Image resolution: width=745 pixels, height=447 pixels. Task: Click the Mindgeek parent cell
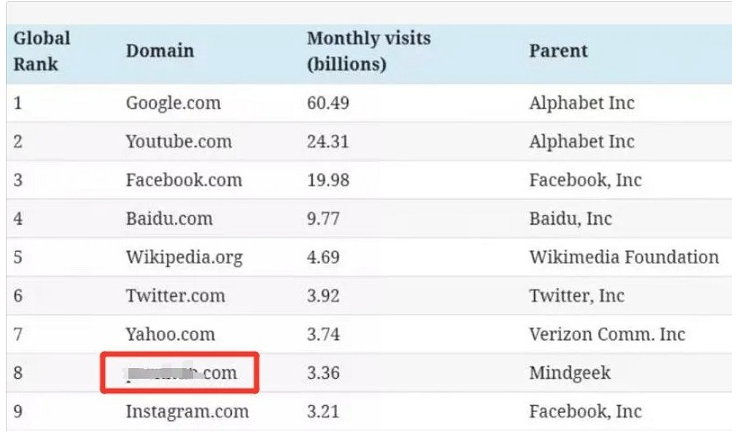click(x=570, y=373)
